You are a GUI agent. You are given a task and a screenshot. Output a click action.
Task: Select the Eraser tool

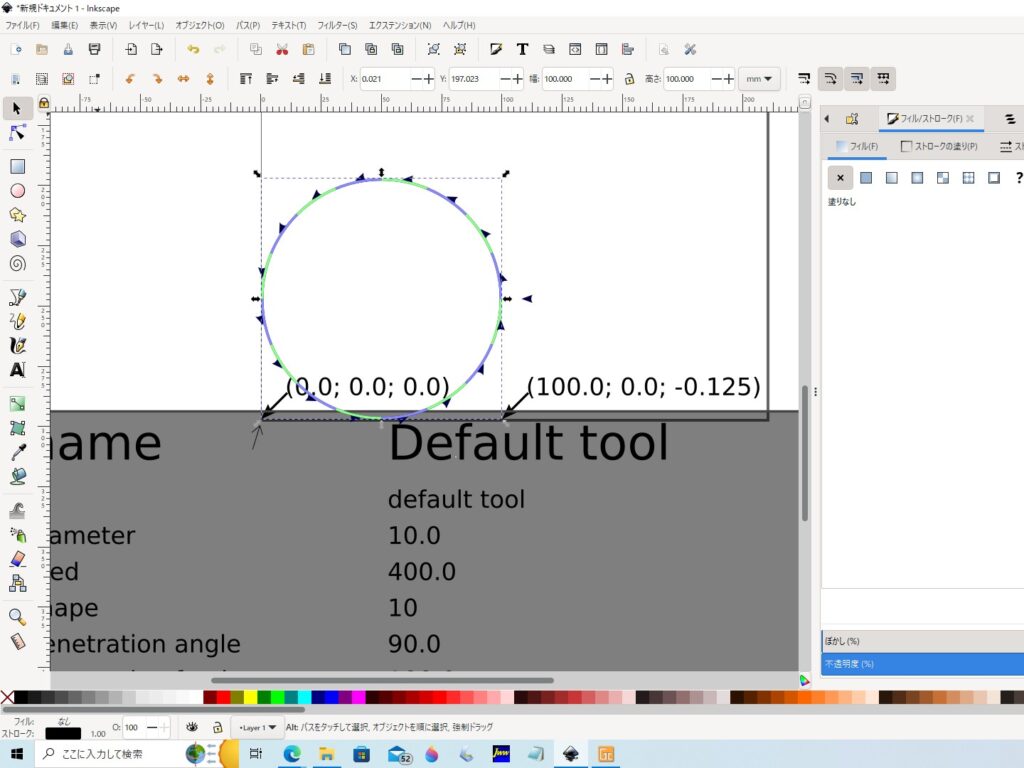click(x=18, y=559)
